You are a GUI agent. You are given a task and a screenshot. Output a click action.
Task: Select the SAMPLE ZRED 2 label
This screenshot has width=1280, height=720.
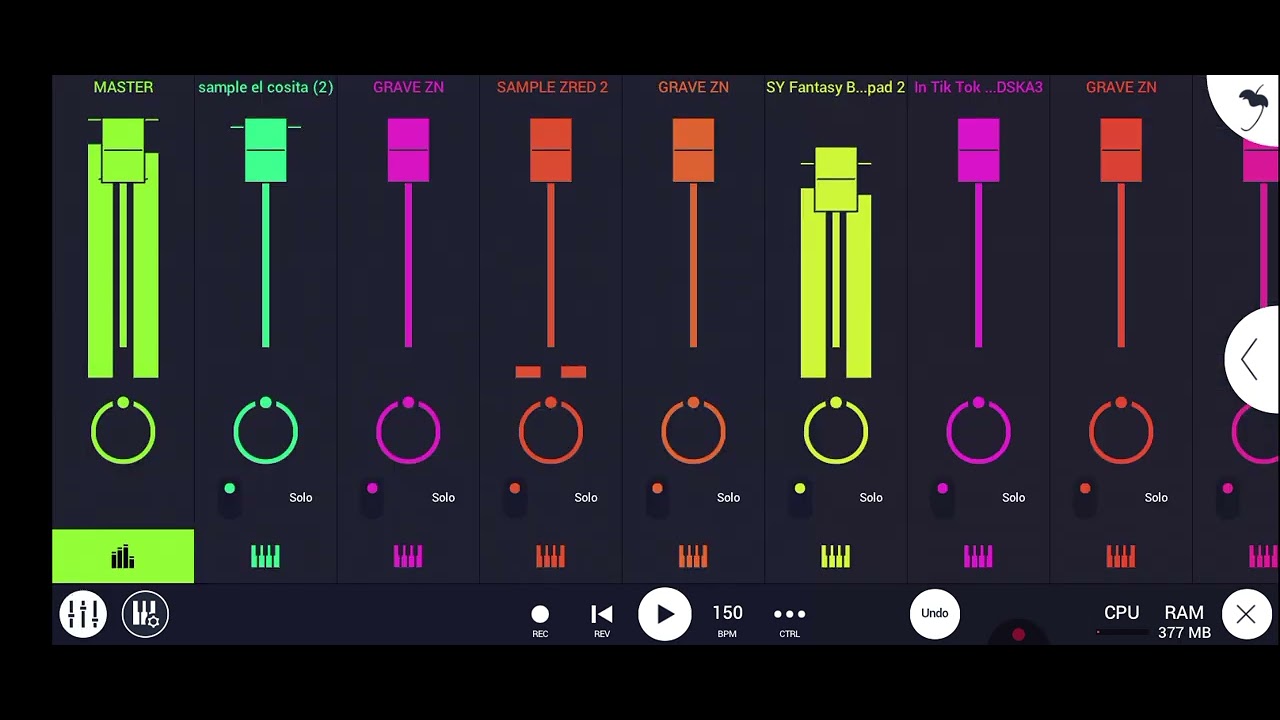552,87
